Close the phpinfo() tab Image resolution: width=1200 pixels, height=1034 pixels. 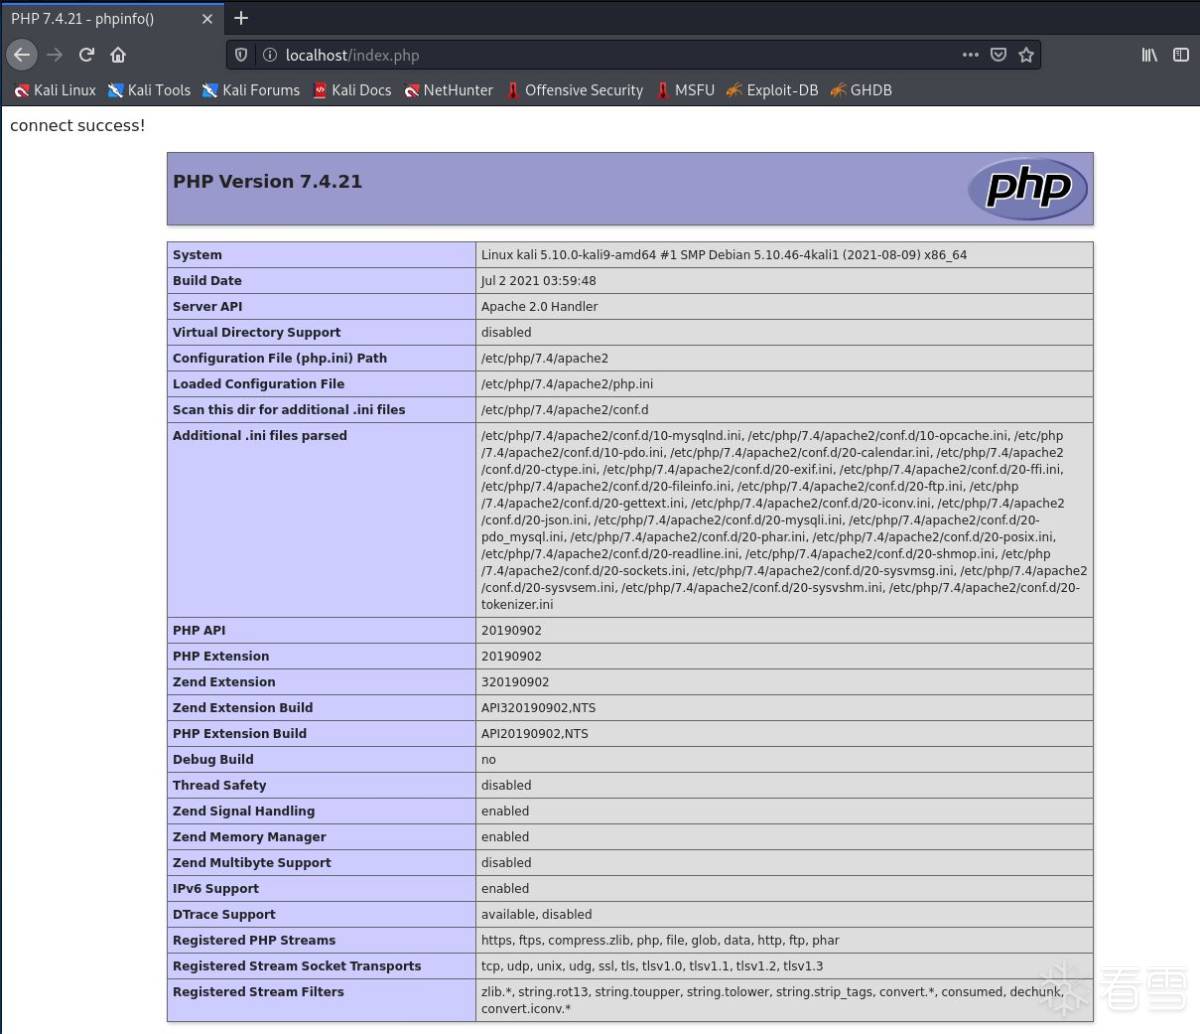point(208,19)
